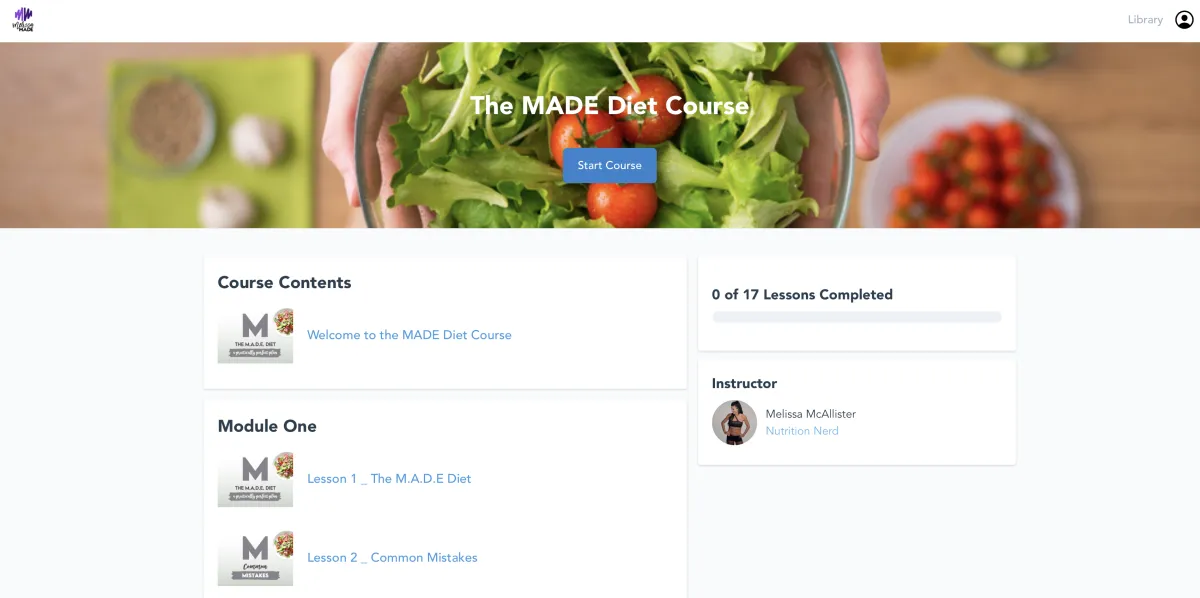1200x598 pixels.
Task: Click the 0 of 17 Lessons Completed text
Action: click(802, 295)
